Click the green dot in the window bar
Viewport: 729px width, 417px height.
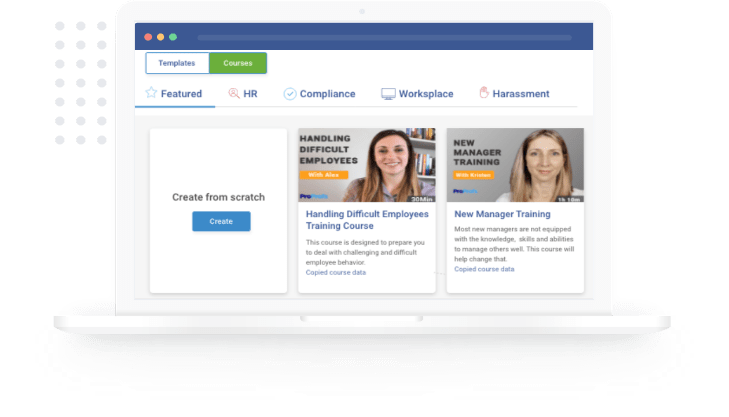[x=173, y=37]
